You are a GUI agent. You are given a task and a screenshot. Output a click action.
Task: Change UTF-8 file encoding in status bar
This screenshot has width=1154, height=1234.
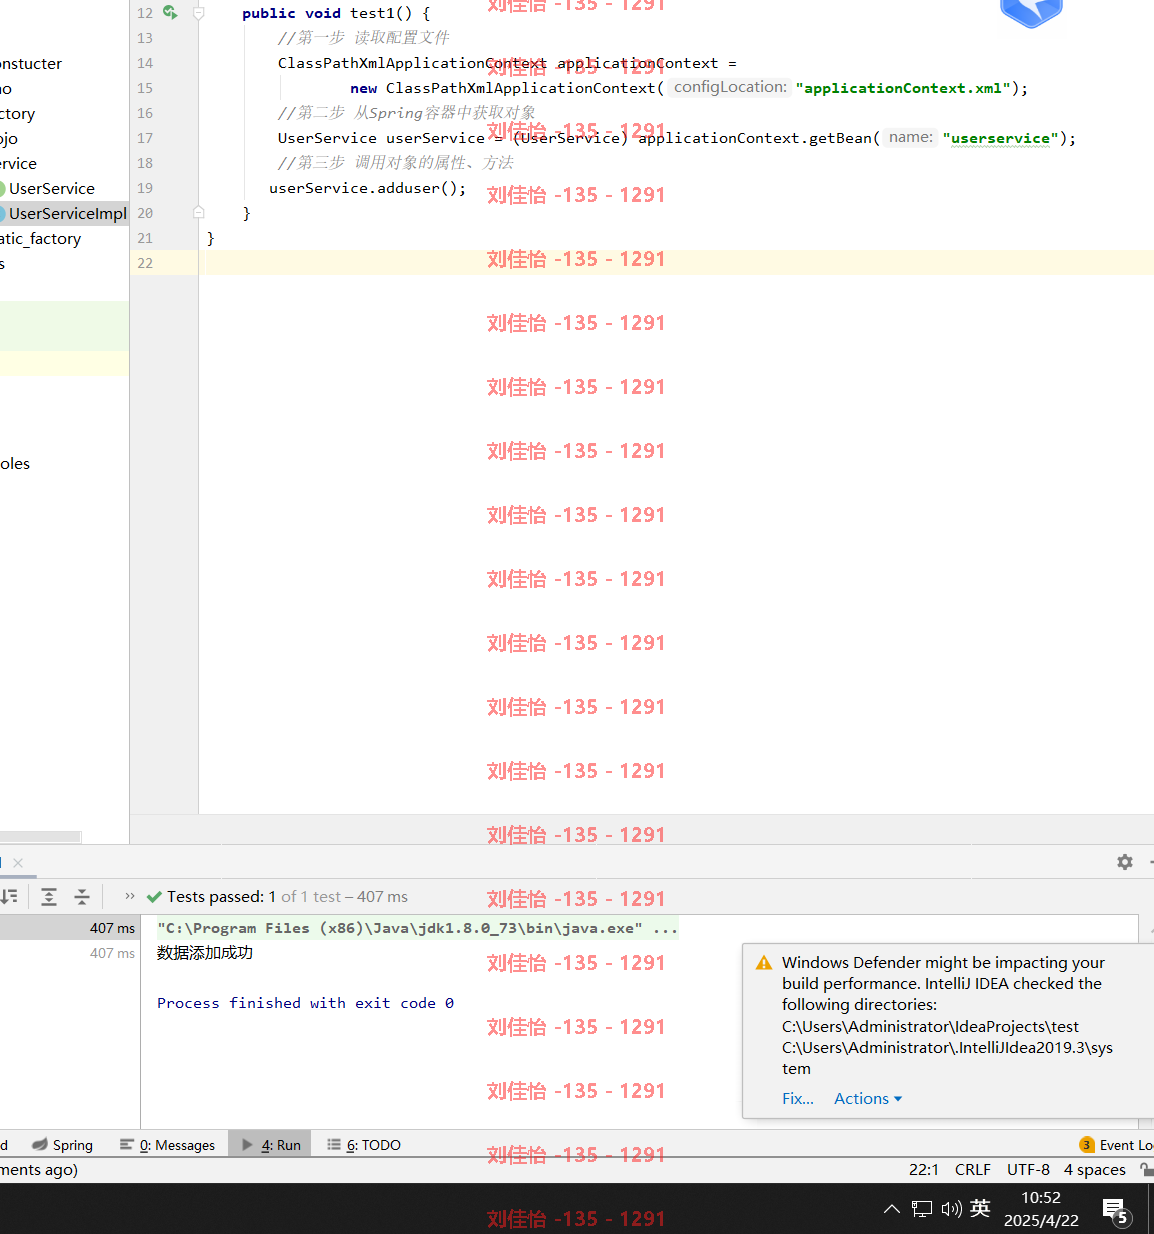pyautogui.click(x=1028, y=1169)
